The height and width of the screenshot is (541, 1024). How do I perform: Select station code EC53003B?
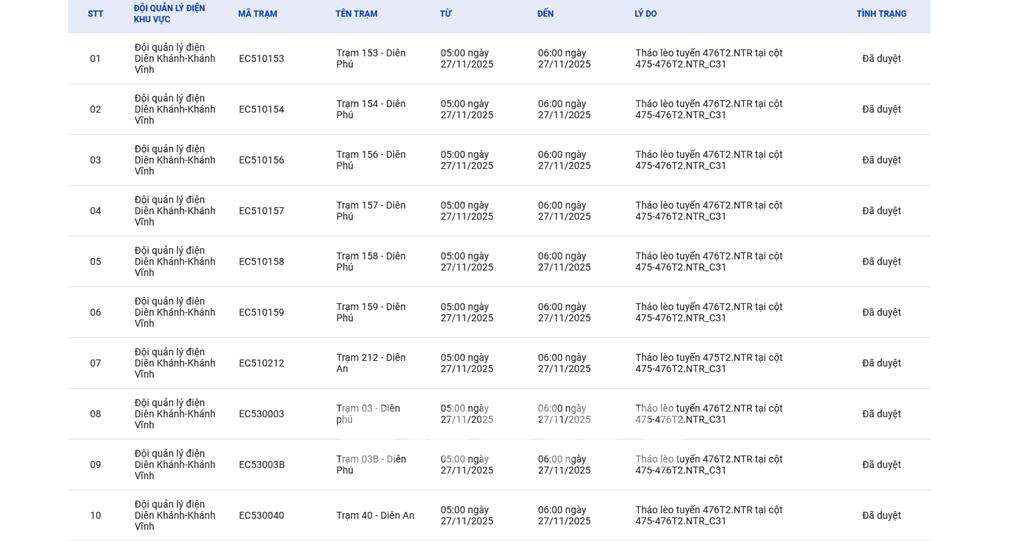pyautogui.click(x=261, y=465)
